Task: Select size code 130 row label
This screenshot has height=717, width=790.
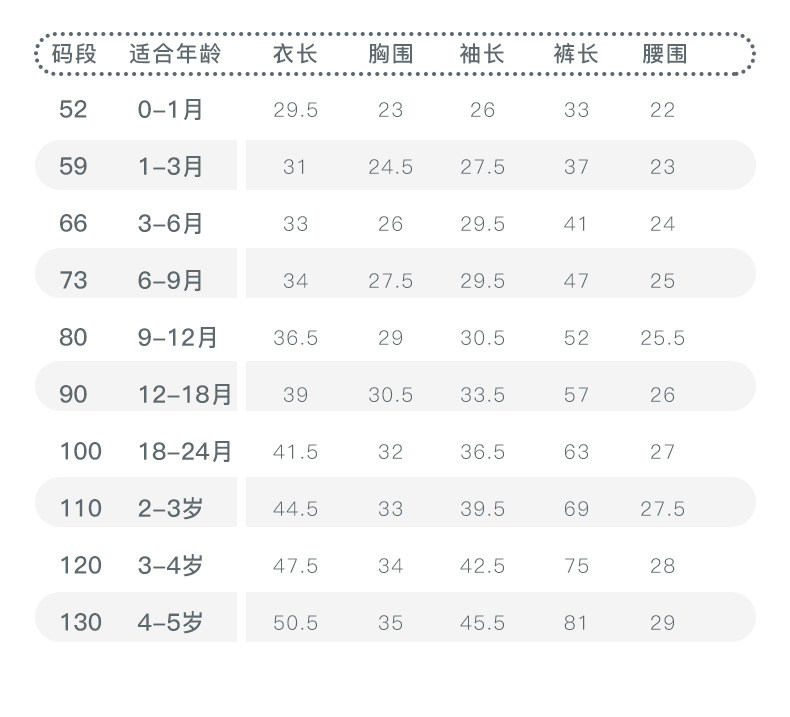Action: tap(80, 622)
